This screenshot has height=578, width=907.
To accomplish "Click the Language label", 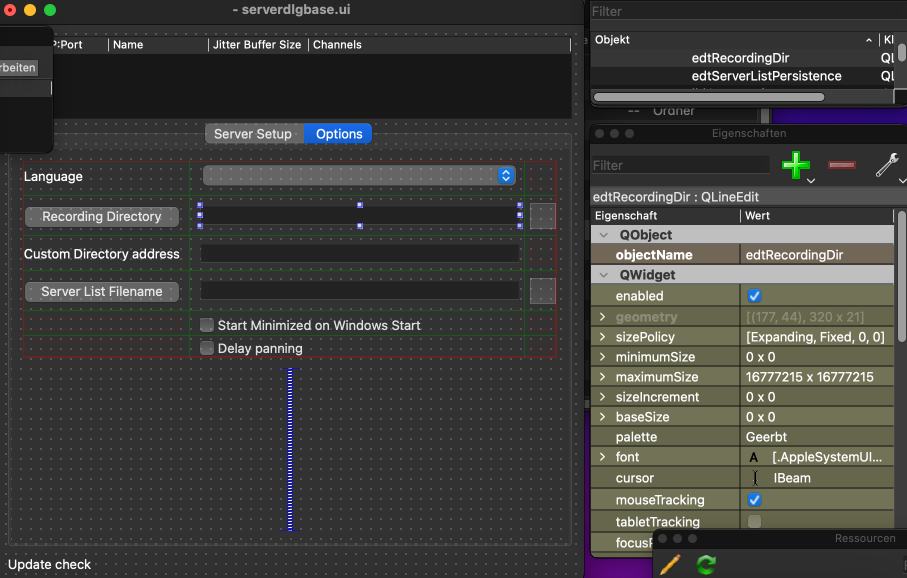I will pos(53,176).
